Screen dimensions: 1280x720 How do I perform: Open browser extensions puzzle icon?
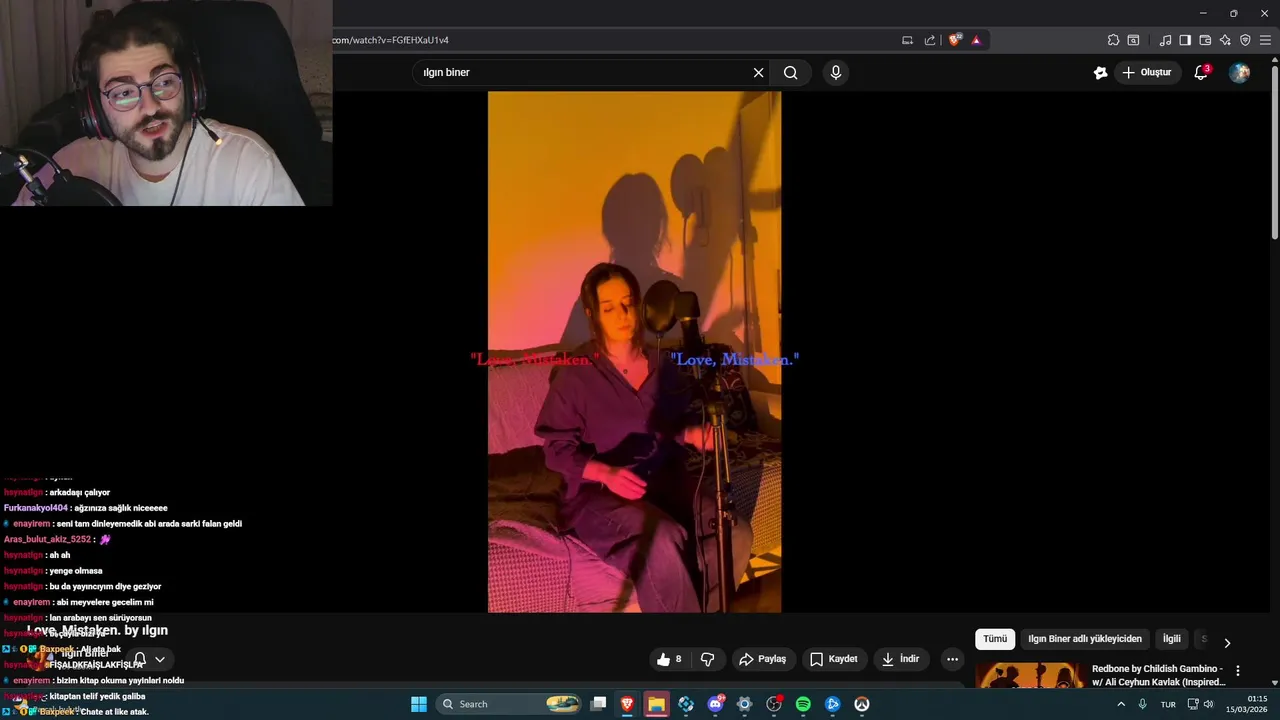click(1113, 40)
